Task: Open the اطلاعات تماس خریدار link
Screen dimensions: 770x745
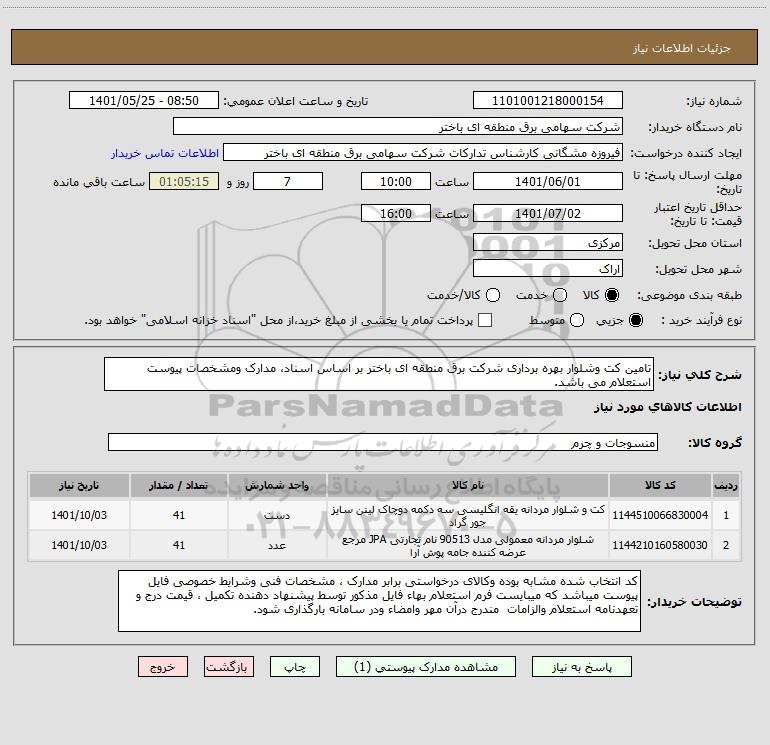Action: click(x=165, y=153)
